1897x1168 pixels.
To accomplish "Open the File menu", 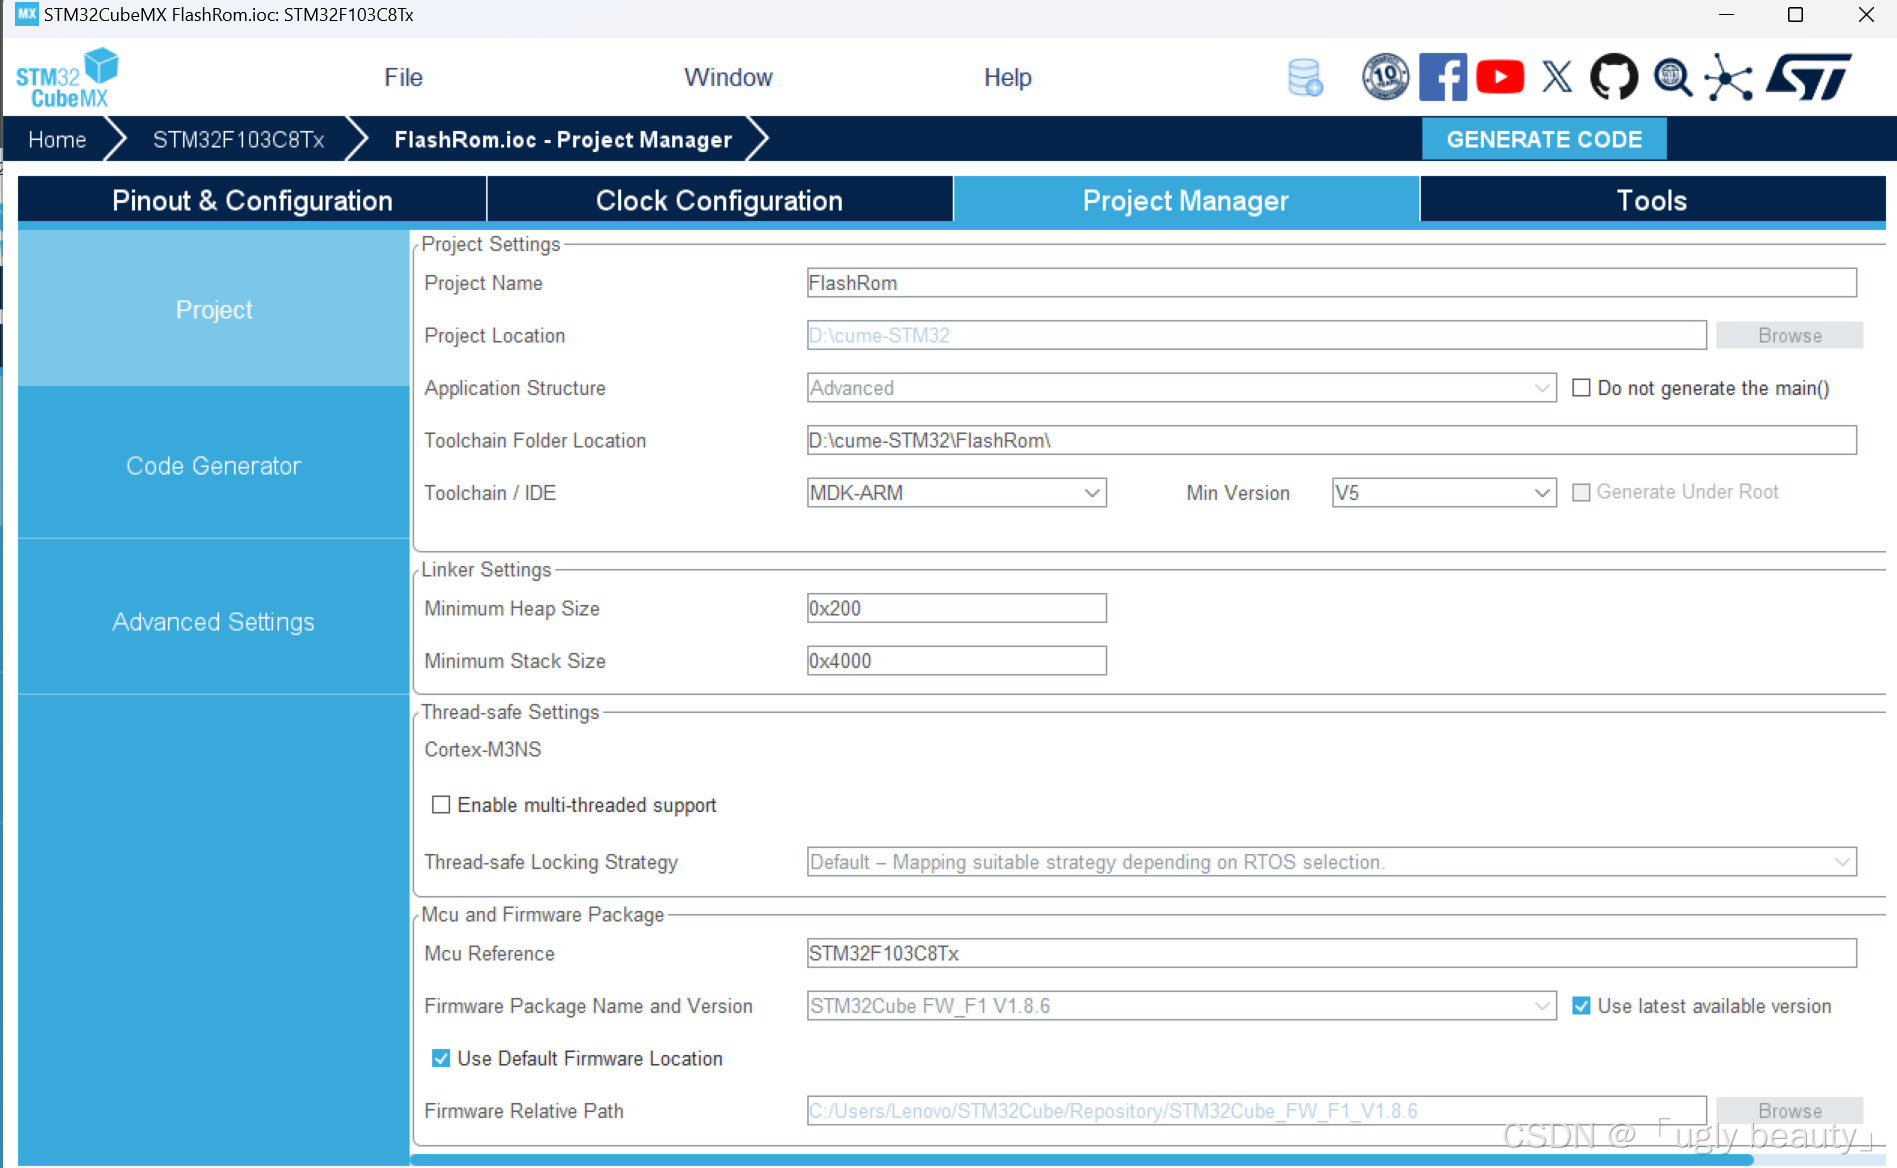I will (403, 78).
